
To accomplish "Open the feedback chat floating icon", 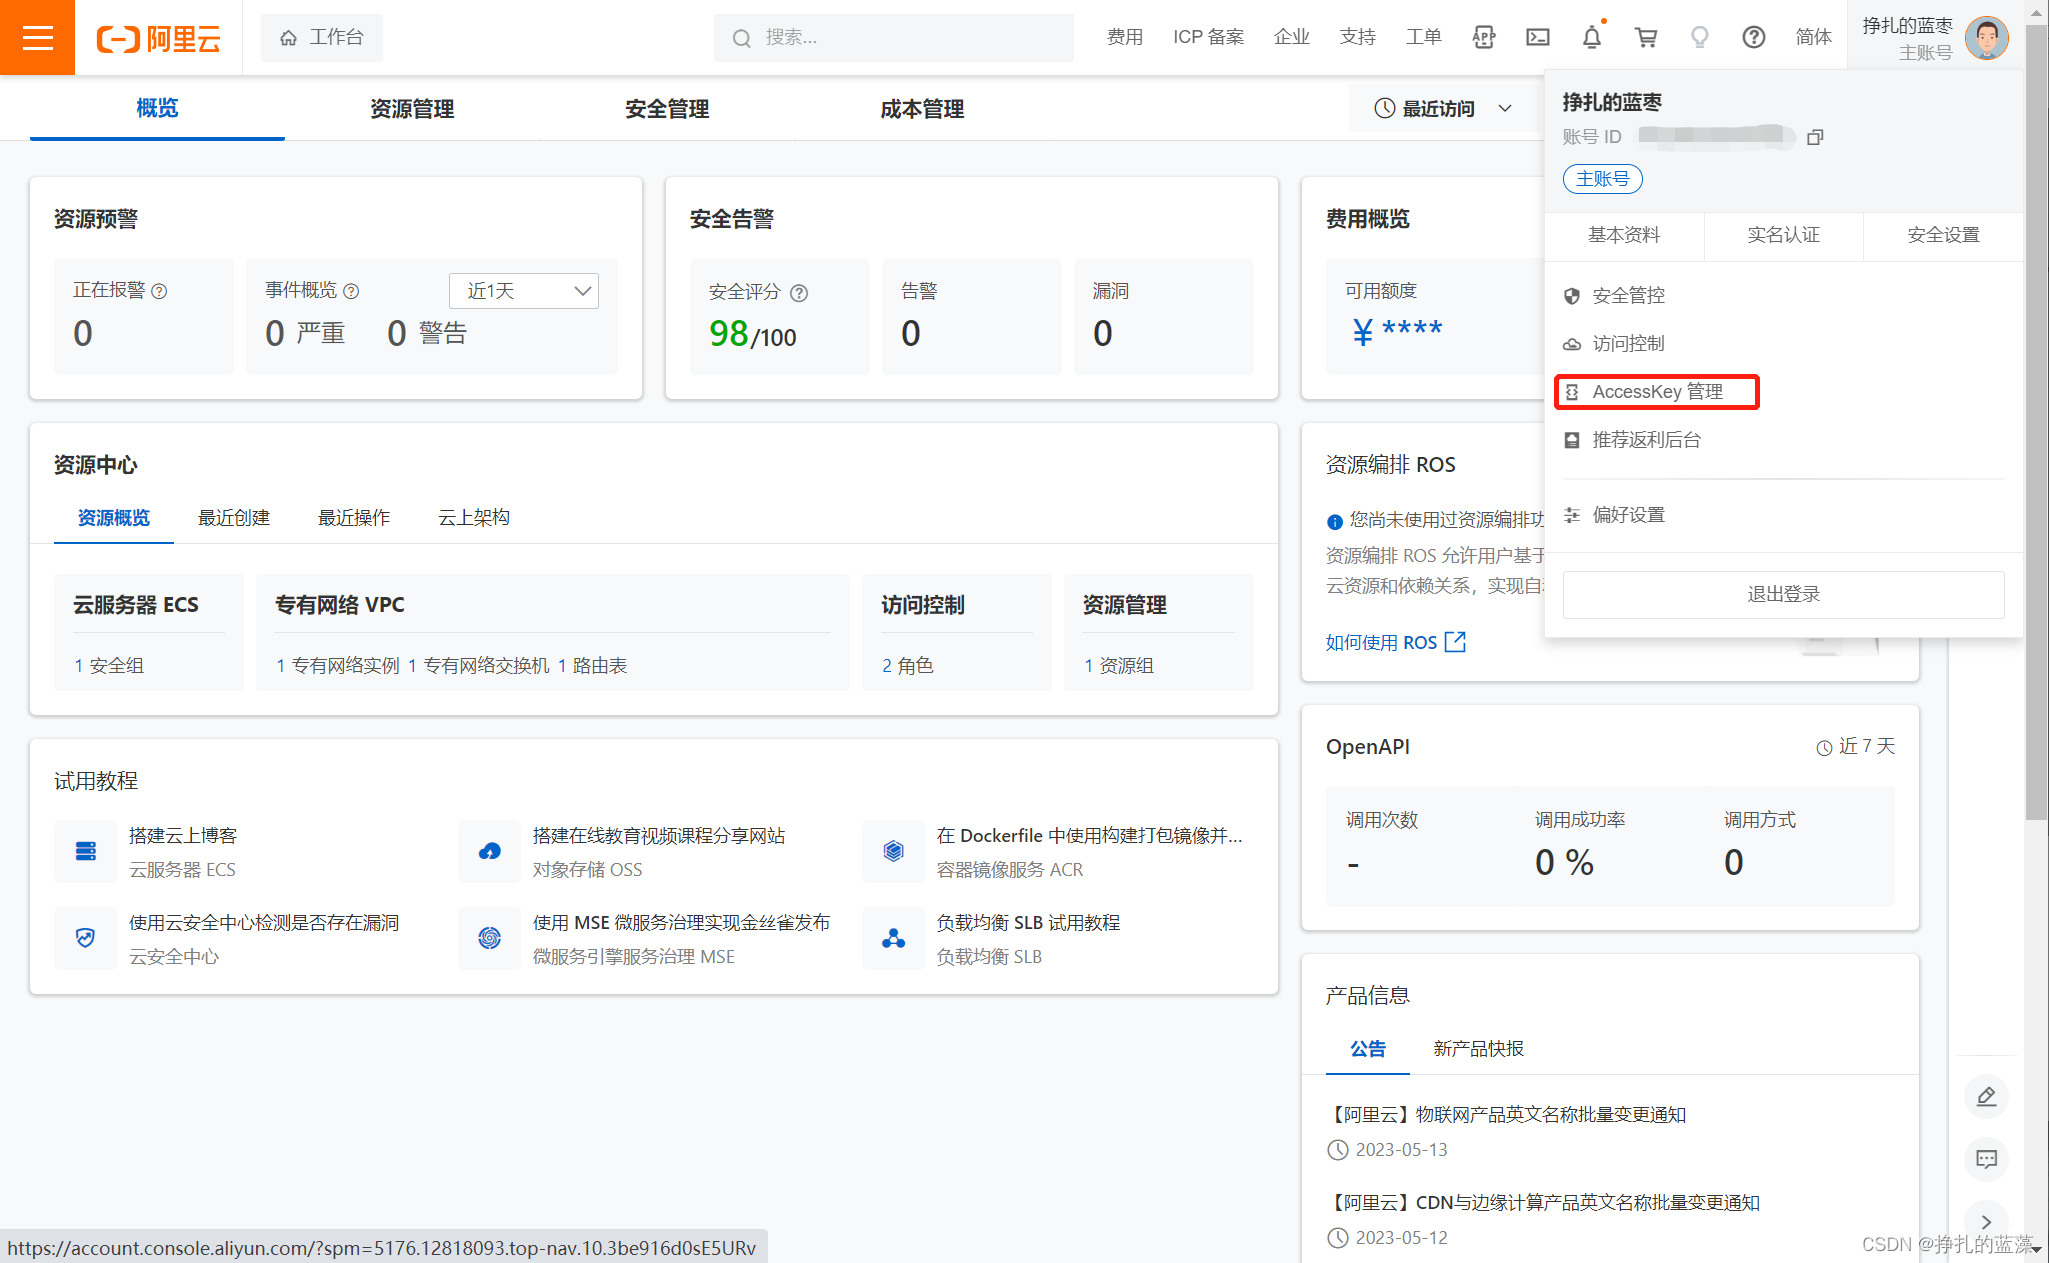I will click(x=1987, y=1160).
